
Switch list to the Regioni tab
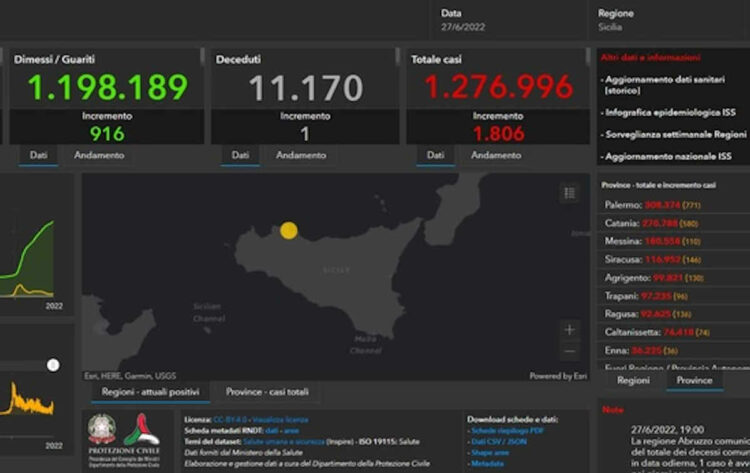pos(633,381)
